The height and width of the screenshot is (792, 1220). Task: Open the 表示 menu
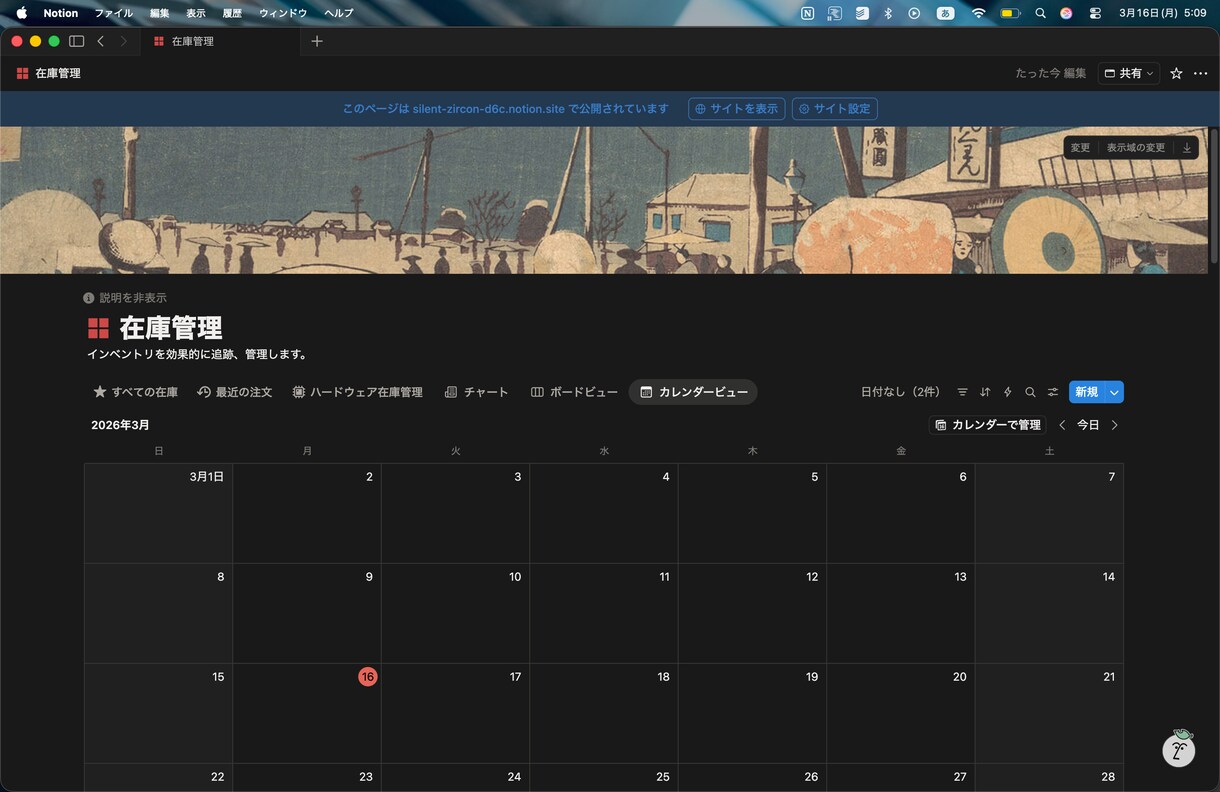[196, 13]
